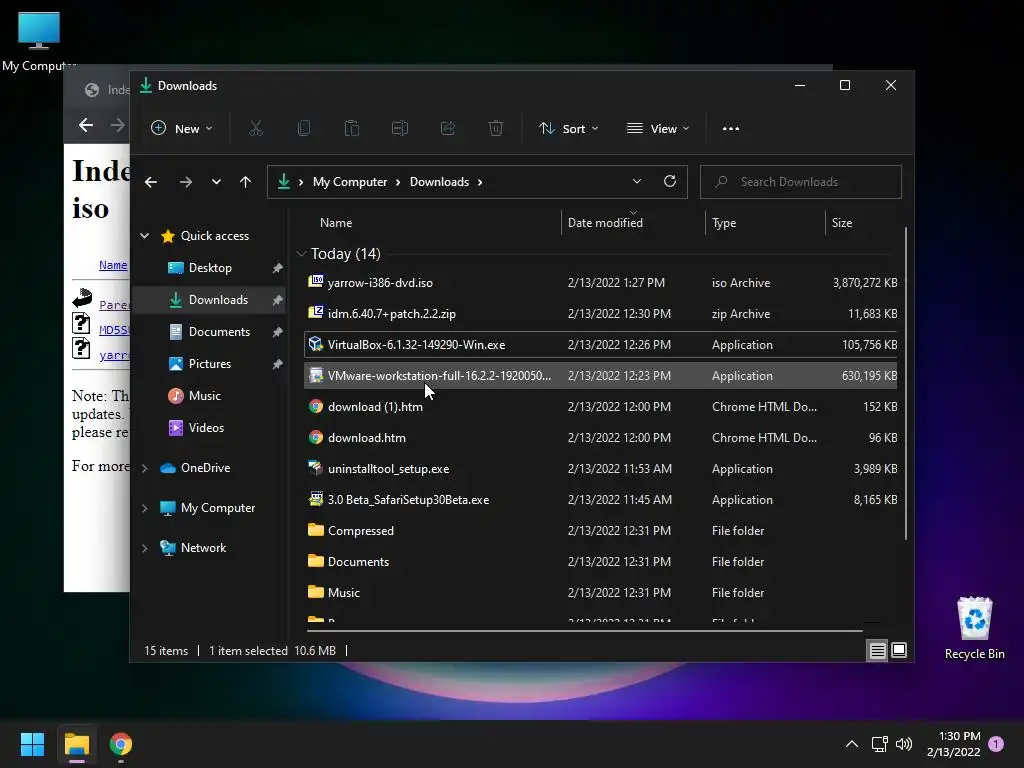Open the New dropdown button
1024x768 pixels.
pyautogui.click(x=182, y=129)
